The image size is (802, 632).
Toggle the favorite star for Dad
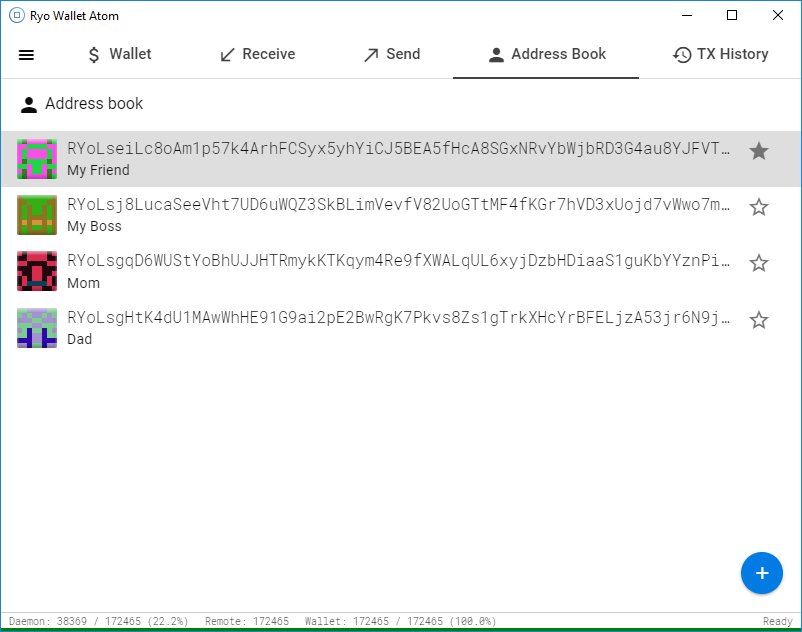(759, 320)
